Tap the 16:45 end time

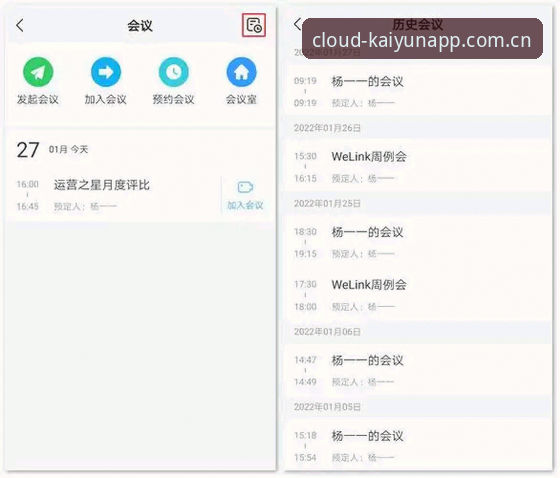coord(28,206)
